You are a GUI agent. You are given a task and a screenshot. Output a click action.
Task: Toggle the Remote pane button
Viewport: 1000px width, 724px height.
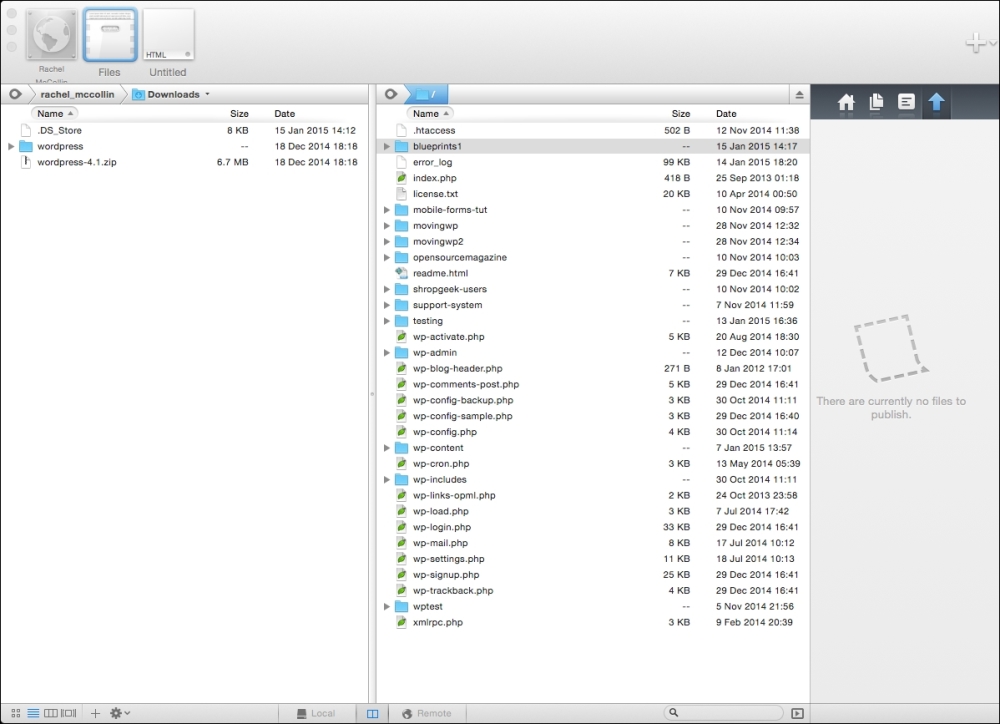click(x=427, y=713)
